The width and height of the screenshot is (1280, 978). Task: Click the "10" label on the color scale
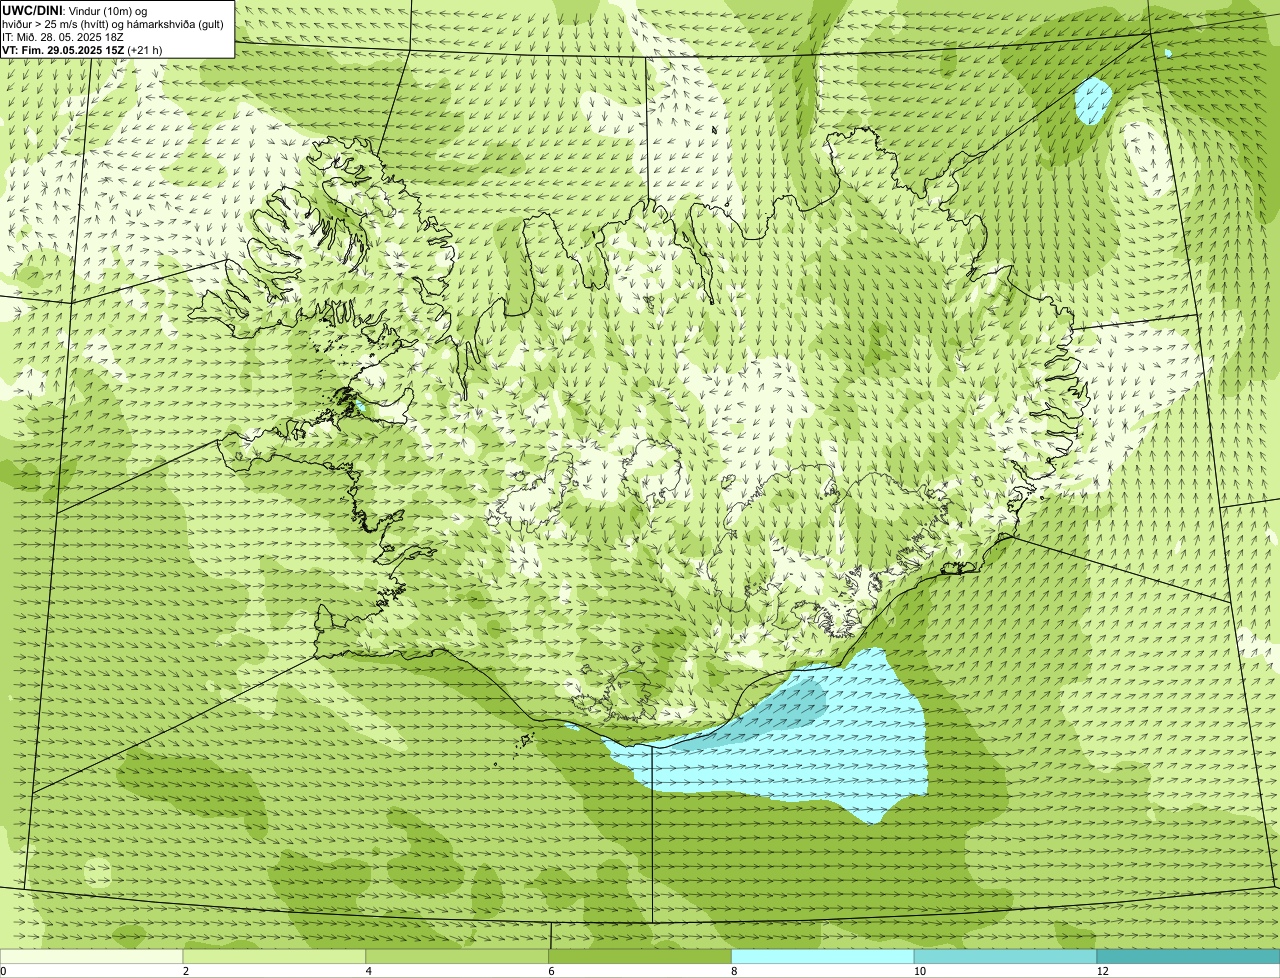[919, 972]
